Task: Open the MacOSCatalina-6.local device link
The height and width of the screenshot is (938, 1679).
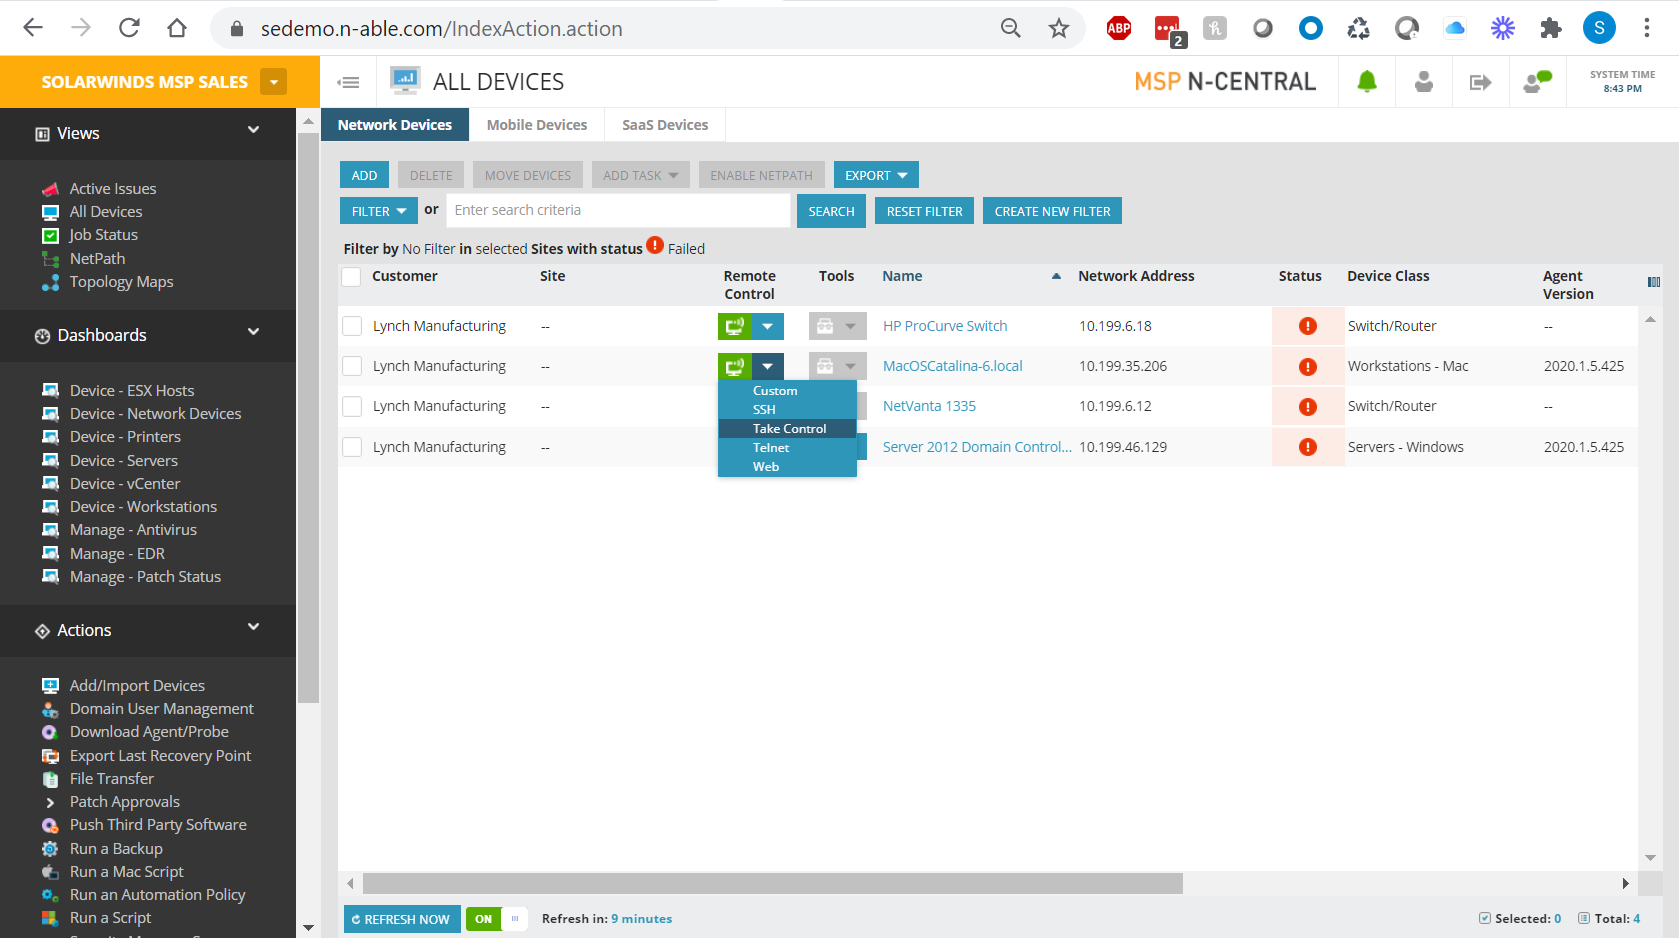Action: click(952, 366)
